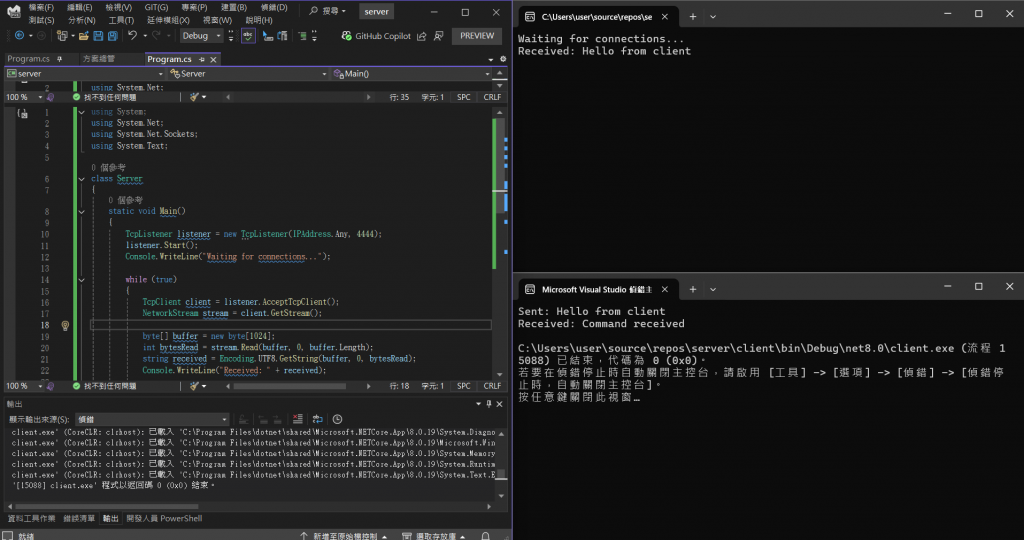
Task: Open the server project dropdown in navigation bar
Action: tap(85, 74)
